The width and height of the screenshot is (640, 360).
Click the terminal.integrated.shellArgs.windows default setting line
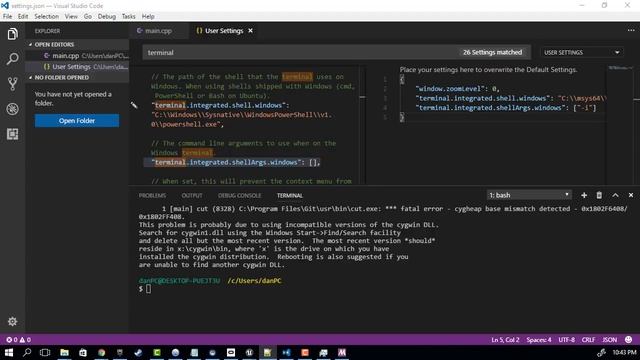point(236,162)
